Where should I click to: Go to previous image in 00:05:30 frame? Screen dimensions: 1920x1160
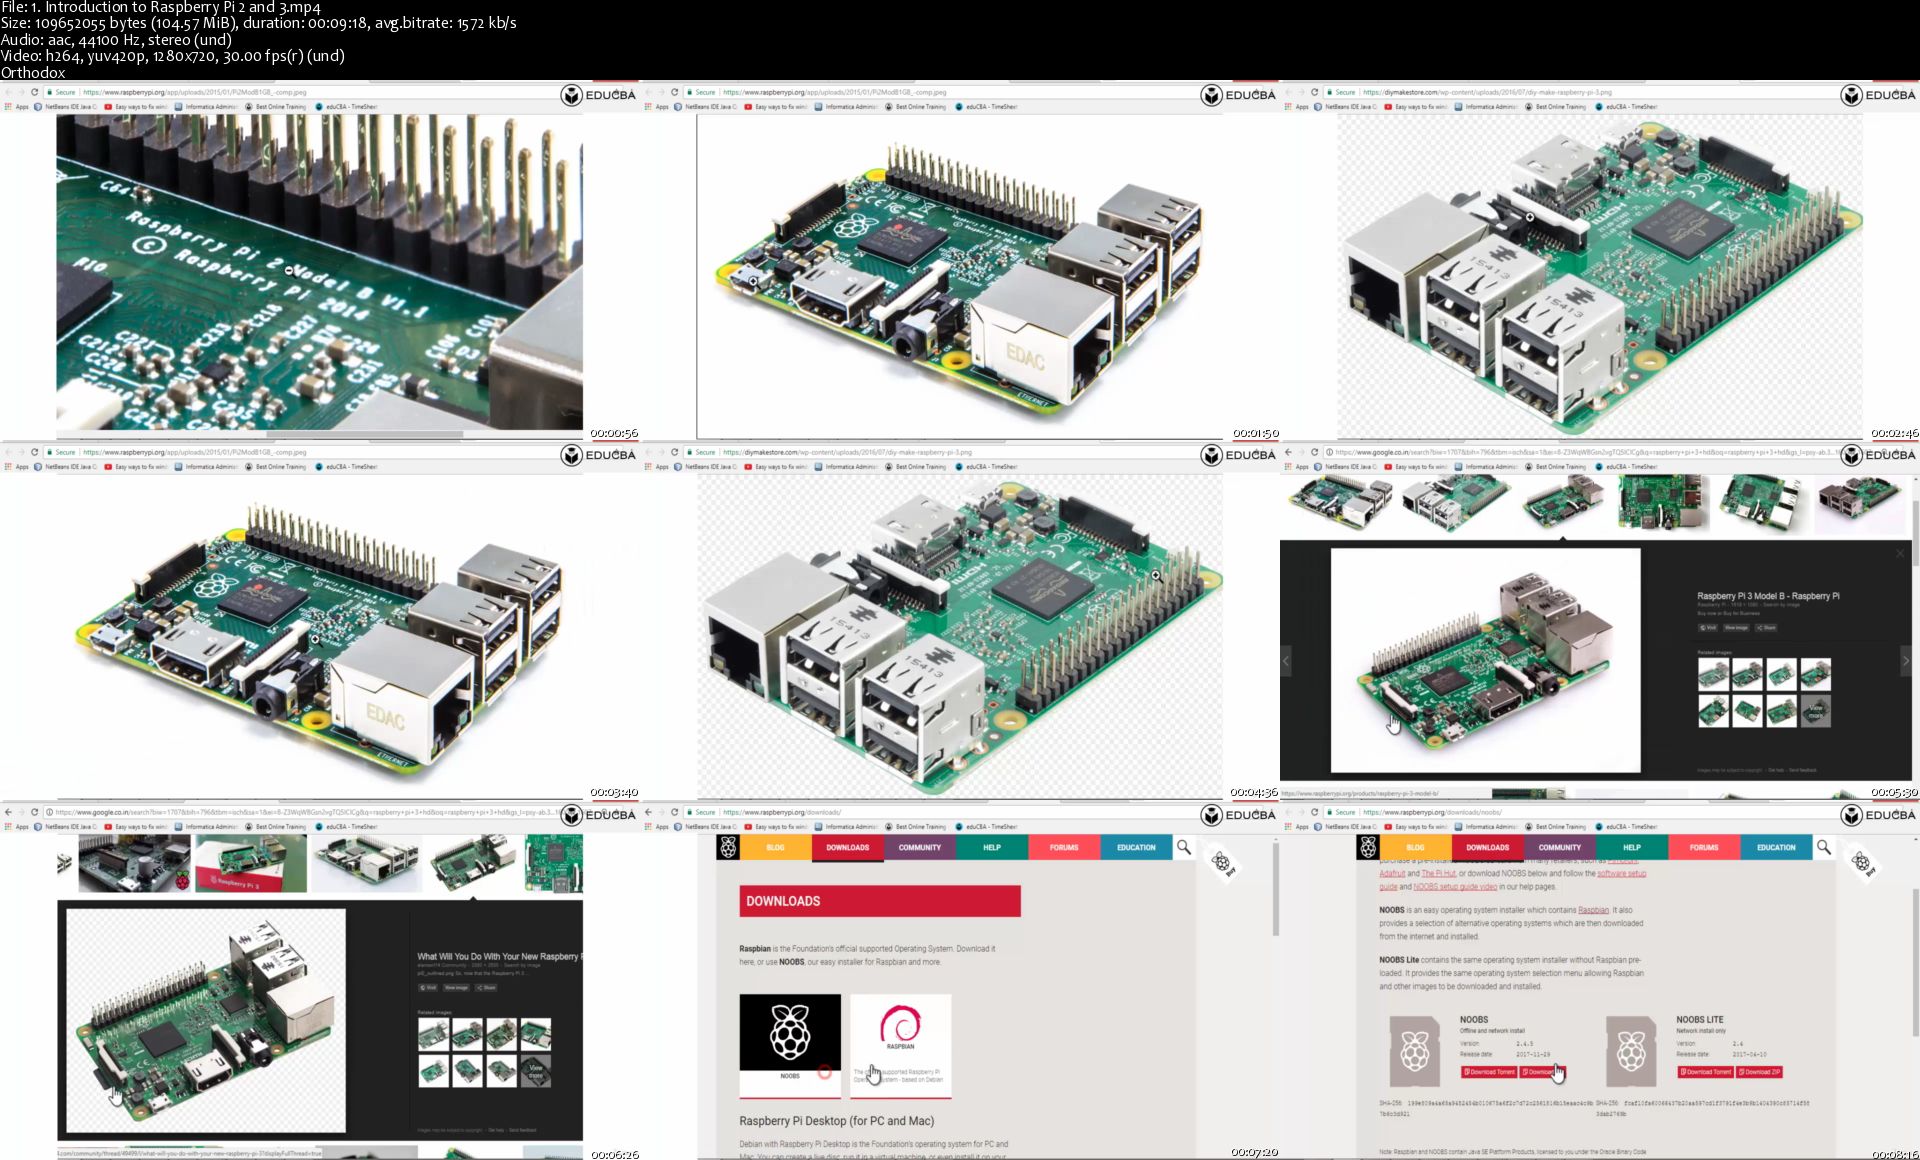(1286, 661)
